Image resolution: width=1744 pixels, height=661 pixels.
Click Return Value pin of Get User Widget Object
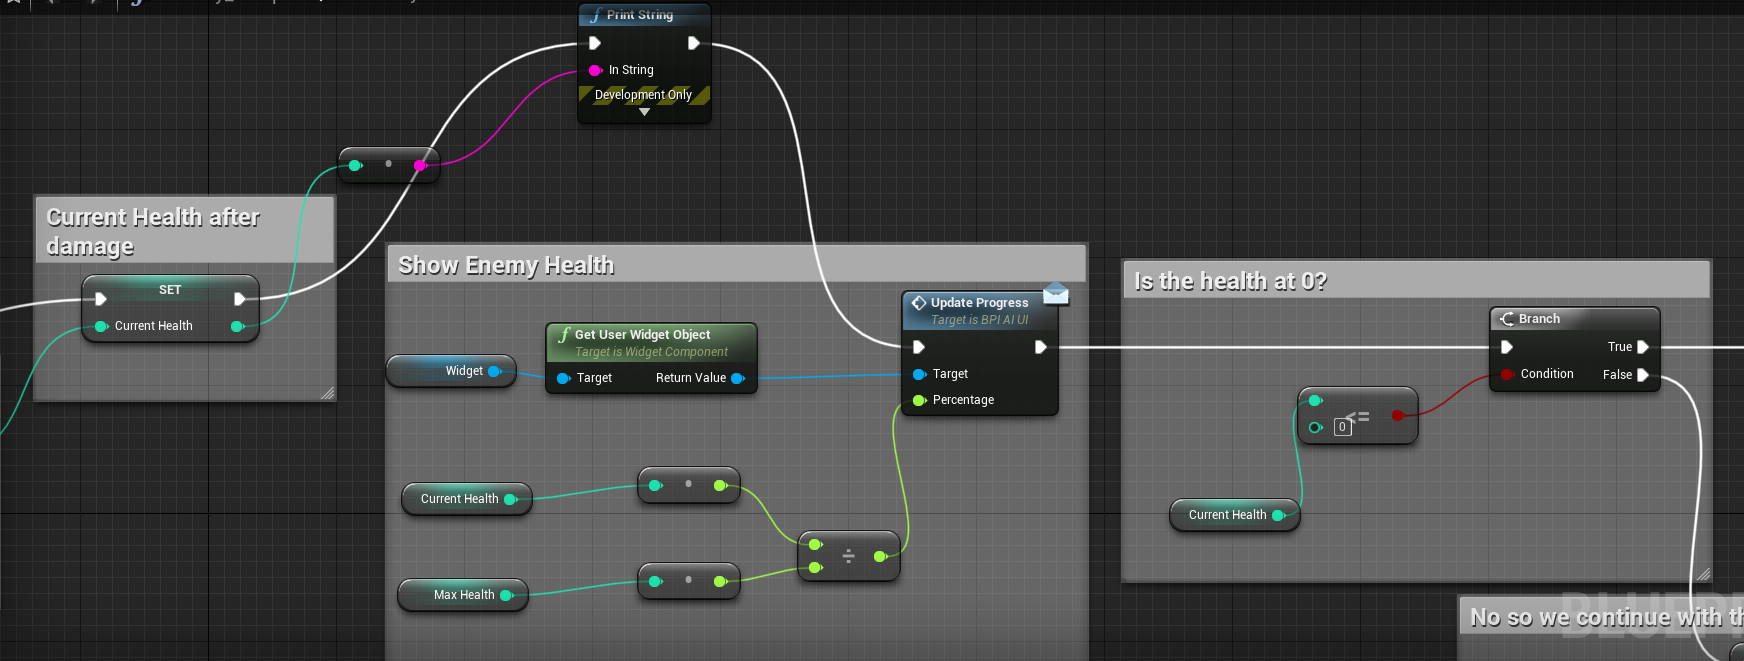click(x=738, y=378)
